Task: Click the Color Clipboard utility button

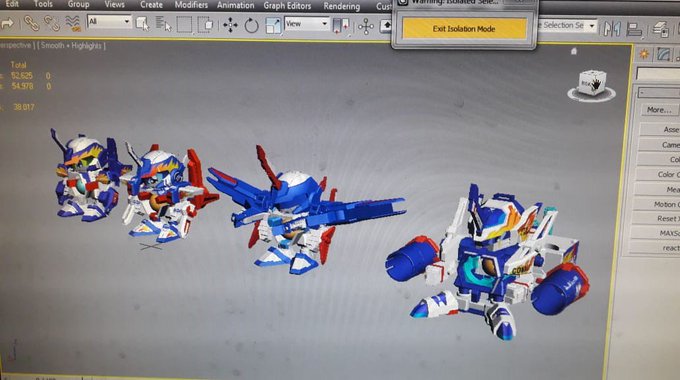Action: coord(658,174)
